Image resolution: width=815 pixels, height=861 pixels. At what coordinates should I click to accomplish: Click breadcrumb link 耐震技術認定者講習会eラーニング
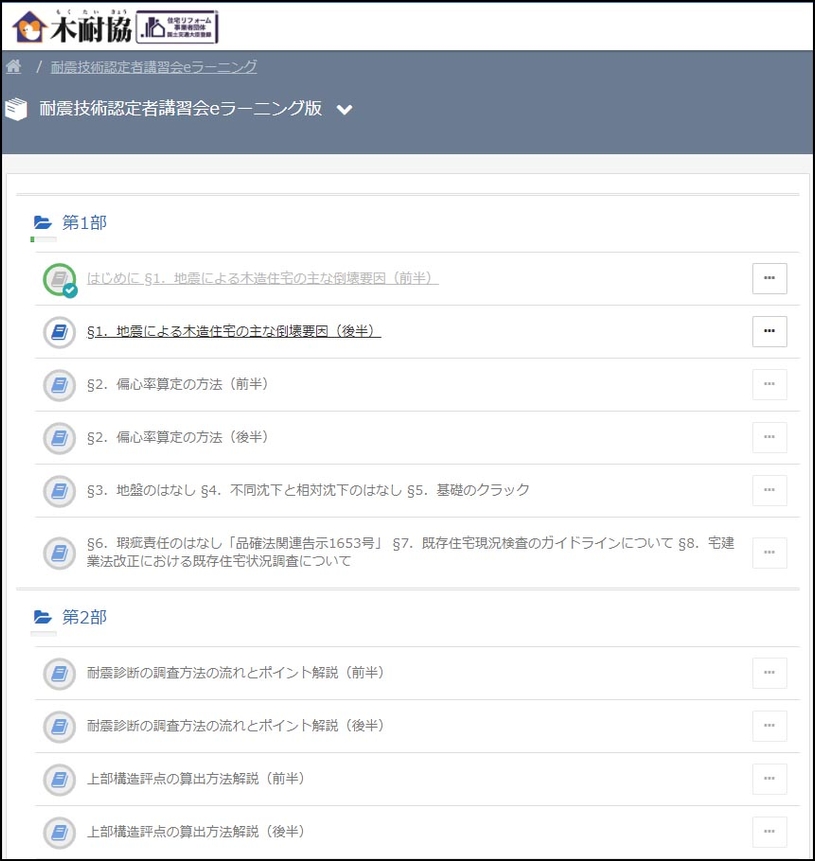154,67
